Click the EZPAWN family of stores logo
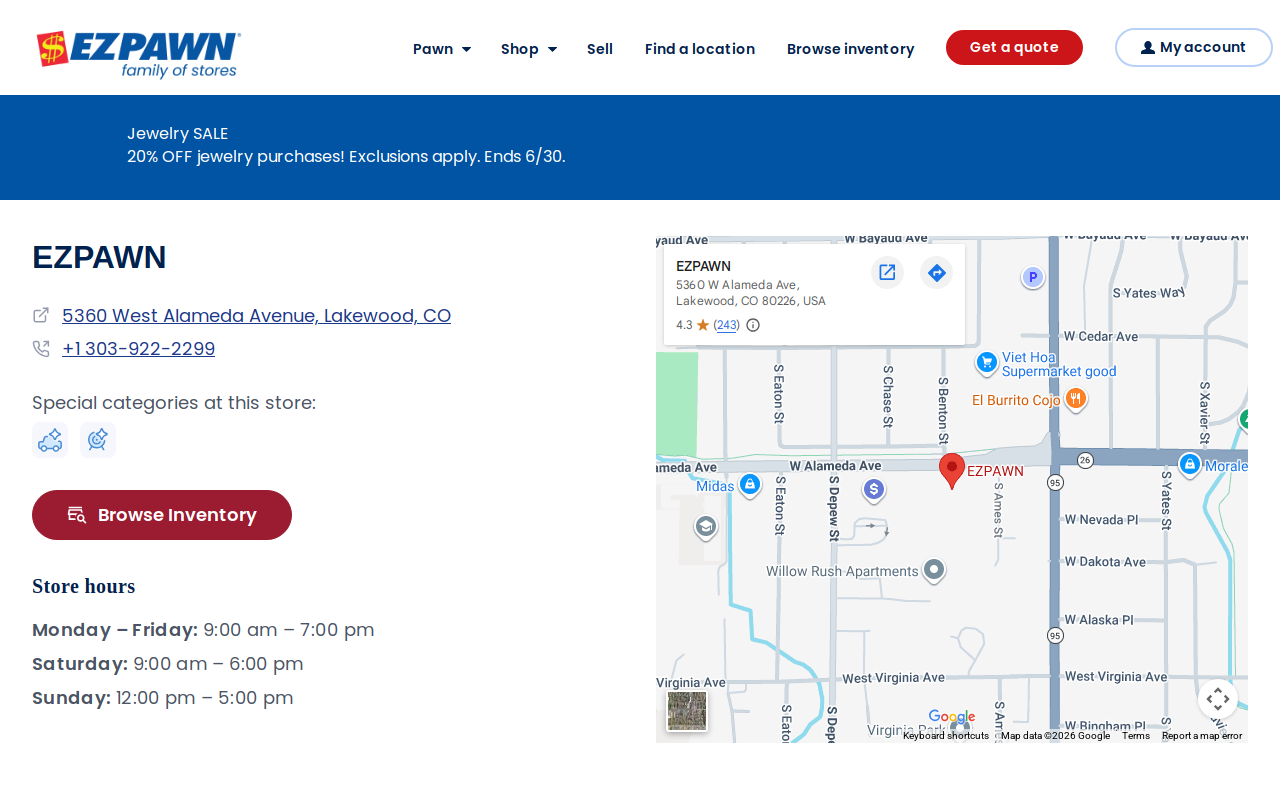The width and height of the screenshot is (1280, 800). [138, 54]
